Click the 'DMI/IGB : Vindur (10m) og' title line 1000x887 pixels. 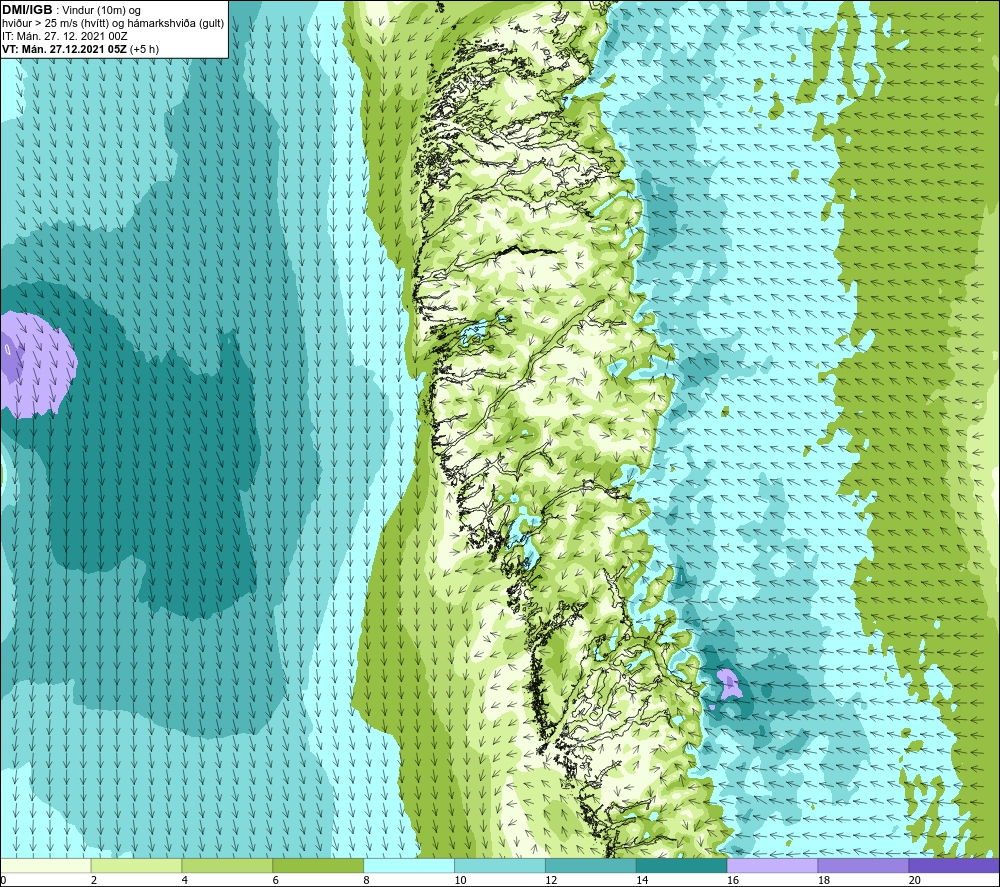pyautogui.click(x=71, y=10)
